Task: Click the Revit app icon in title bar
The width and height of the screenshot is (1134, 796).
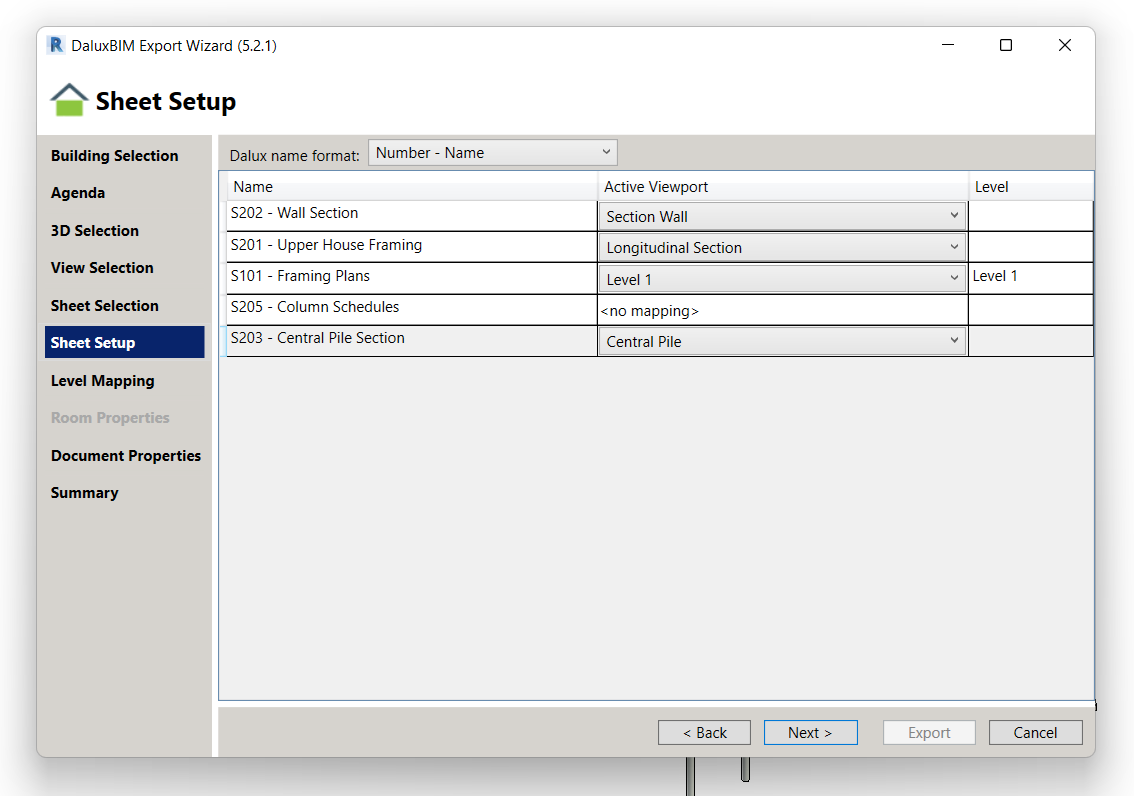Action: (x=56, y=45)
